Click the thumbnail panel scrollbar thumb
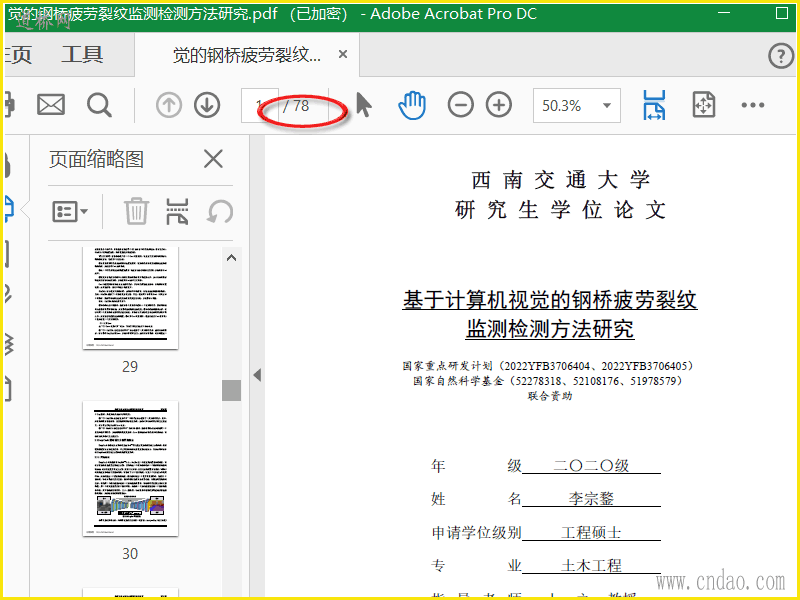This screenshot has width=800, height=600. point(231,390)
